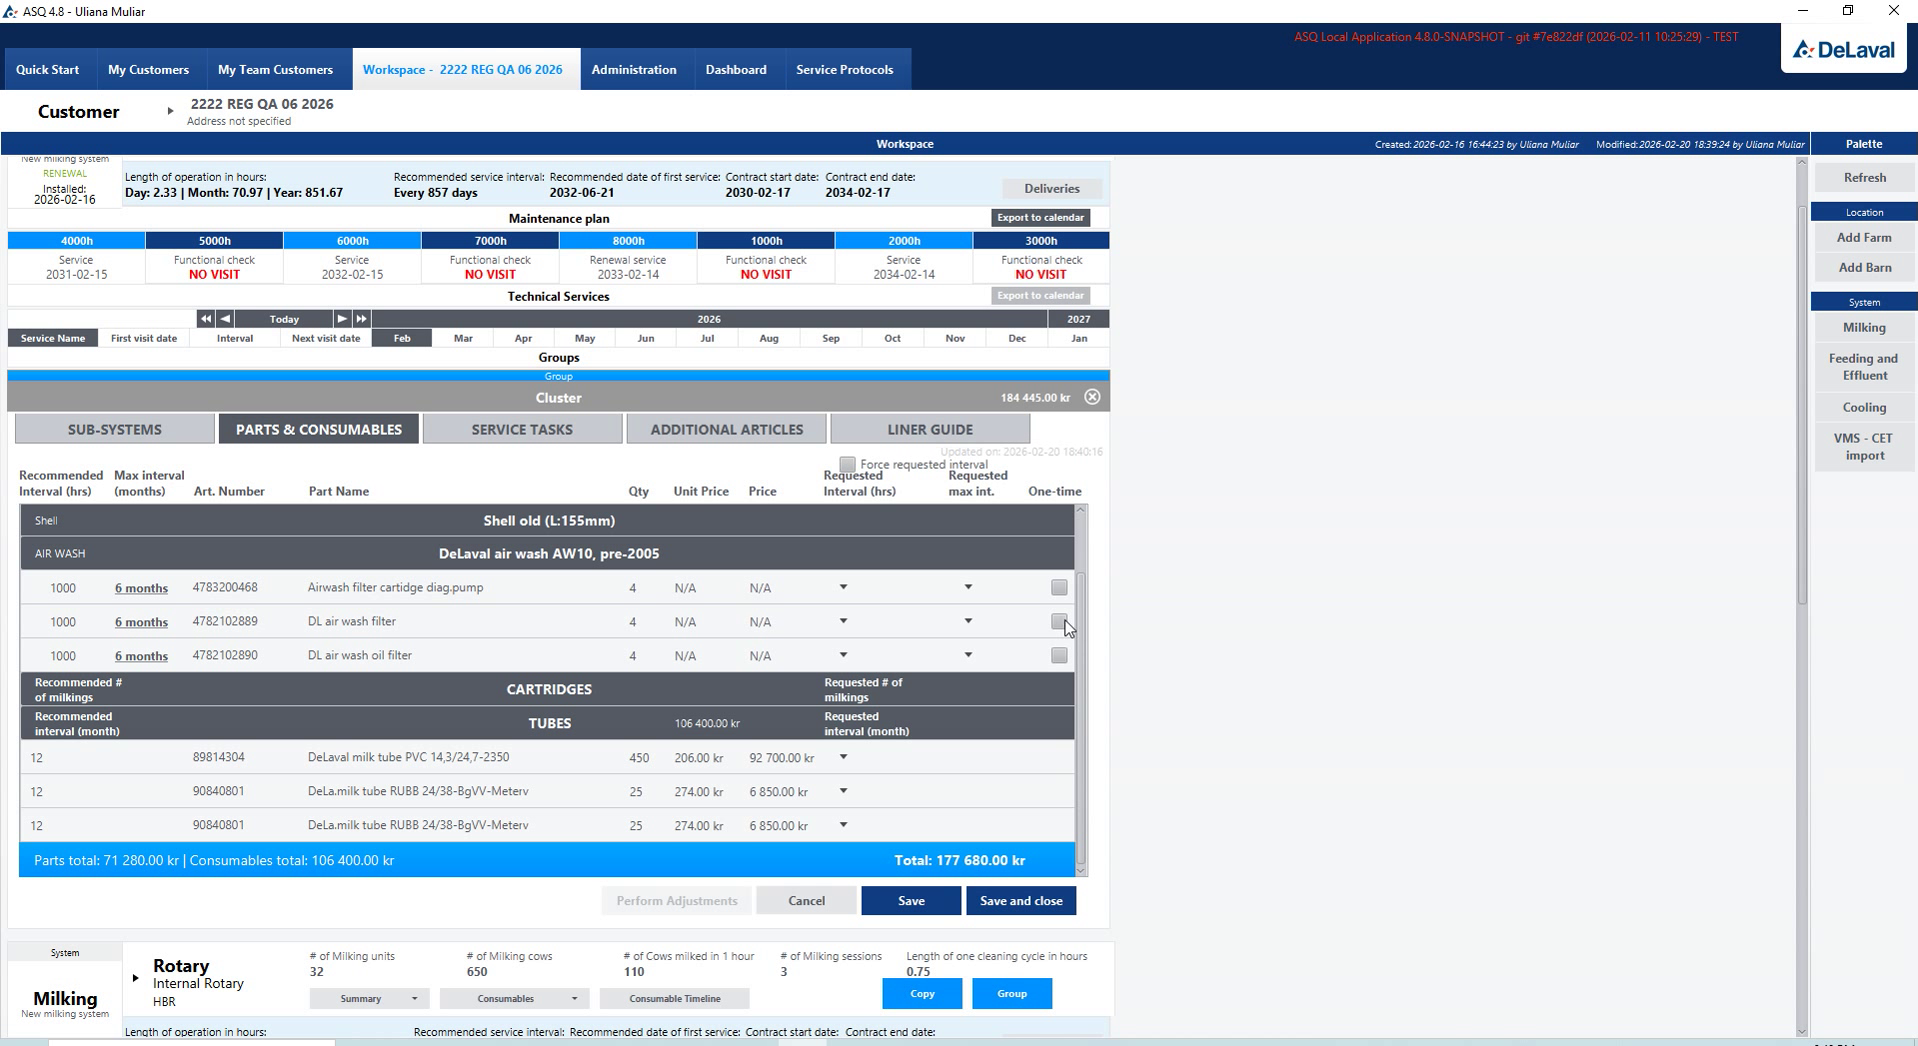Jump to first period with double-left arrow
Viewport: 1918px width, 1046px height.
tap(205, 319)
